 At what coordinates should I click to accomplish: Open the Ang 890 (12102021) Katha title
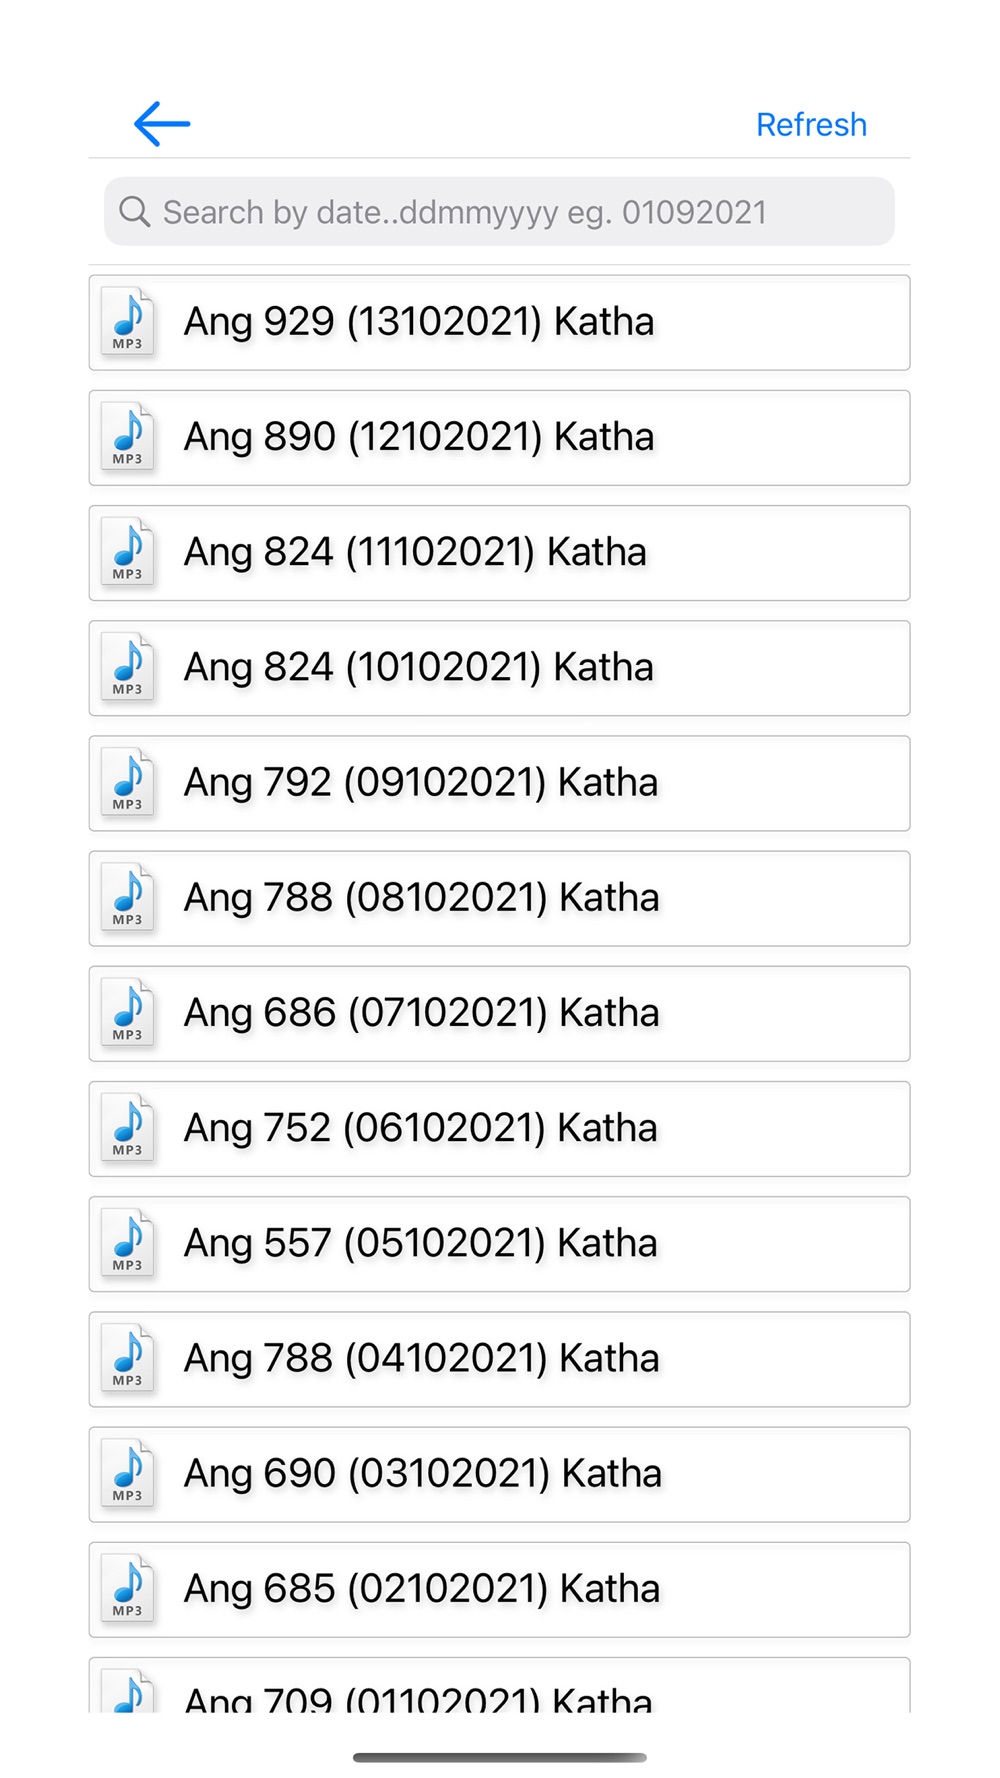(x=419, y=437)
